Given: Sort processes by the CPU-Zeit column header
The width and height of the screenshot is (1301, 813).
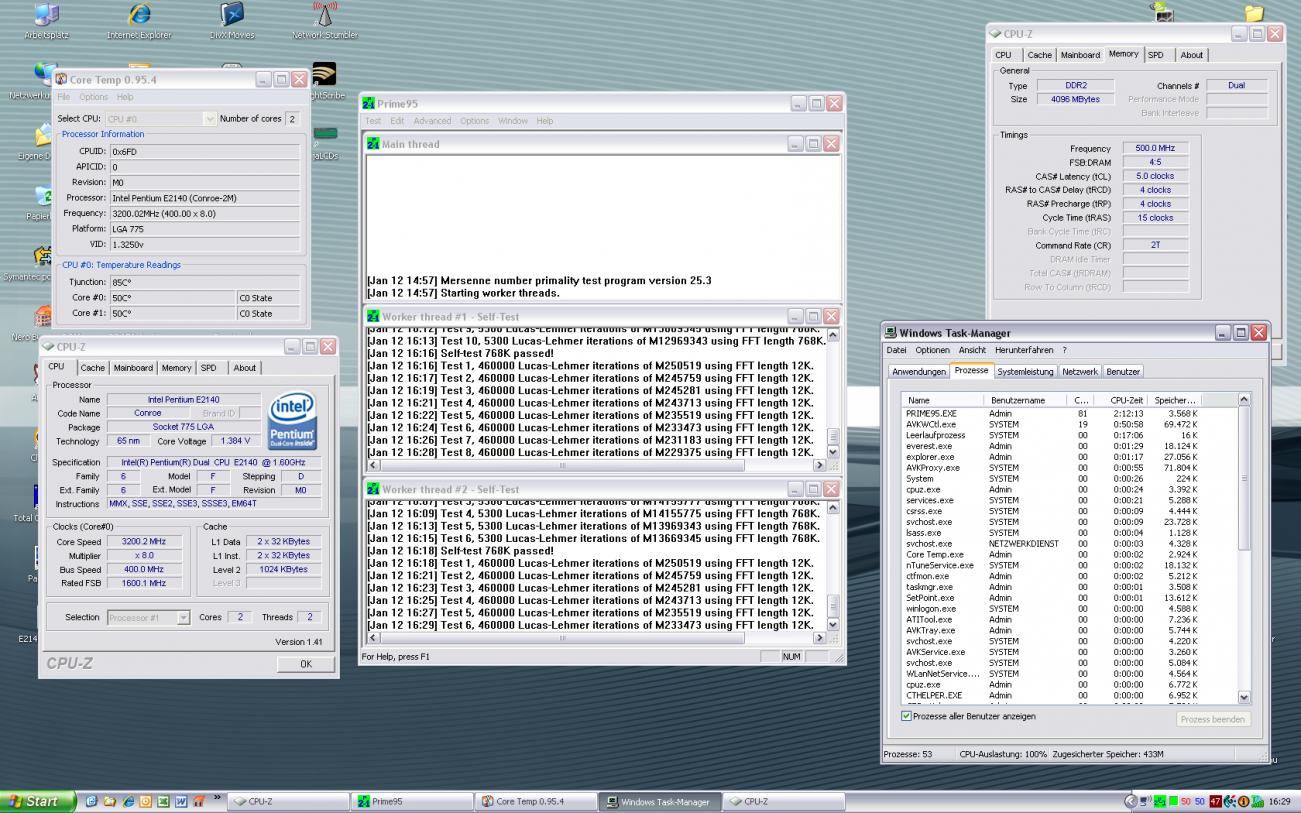Looking at the screenshot, I should coord(1121,400).
